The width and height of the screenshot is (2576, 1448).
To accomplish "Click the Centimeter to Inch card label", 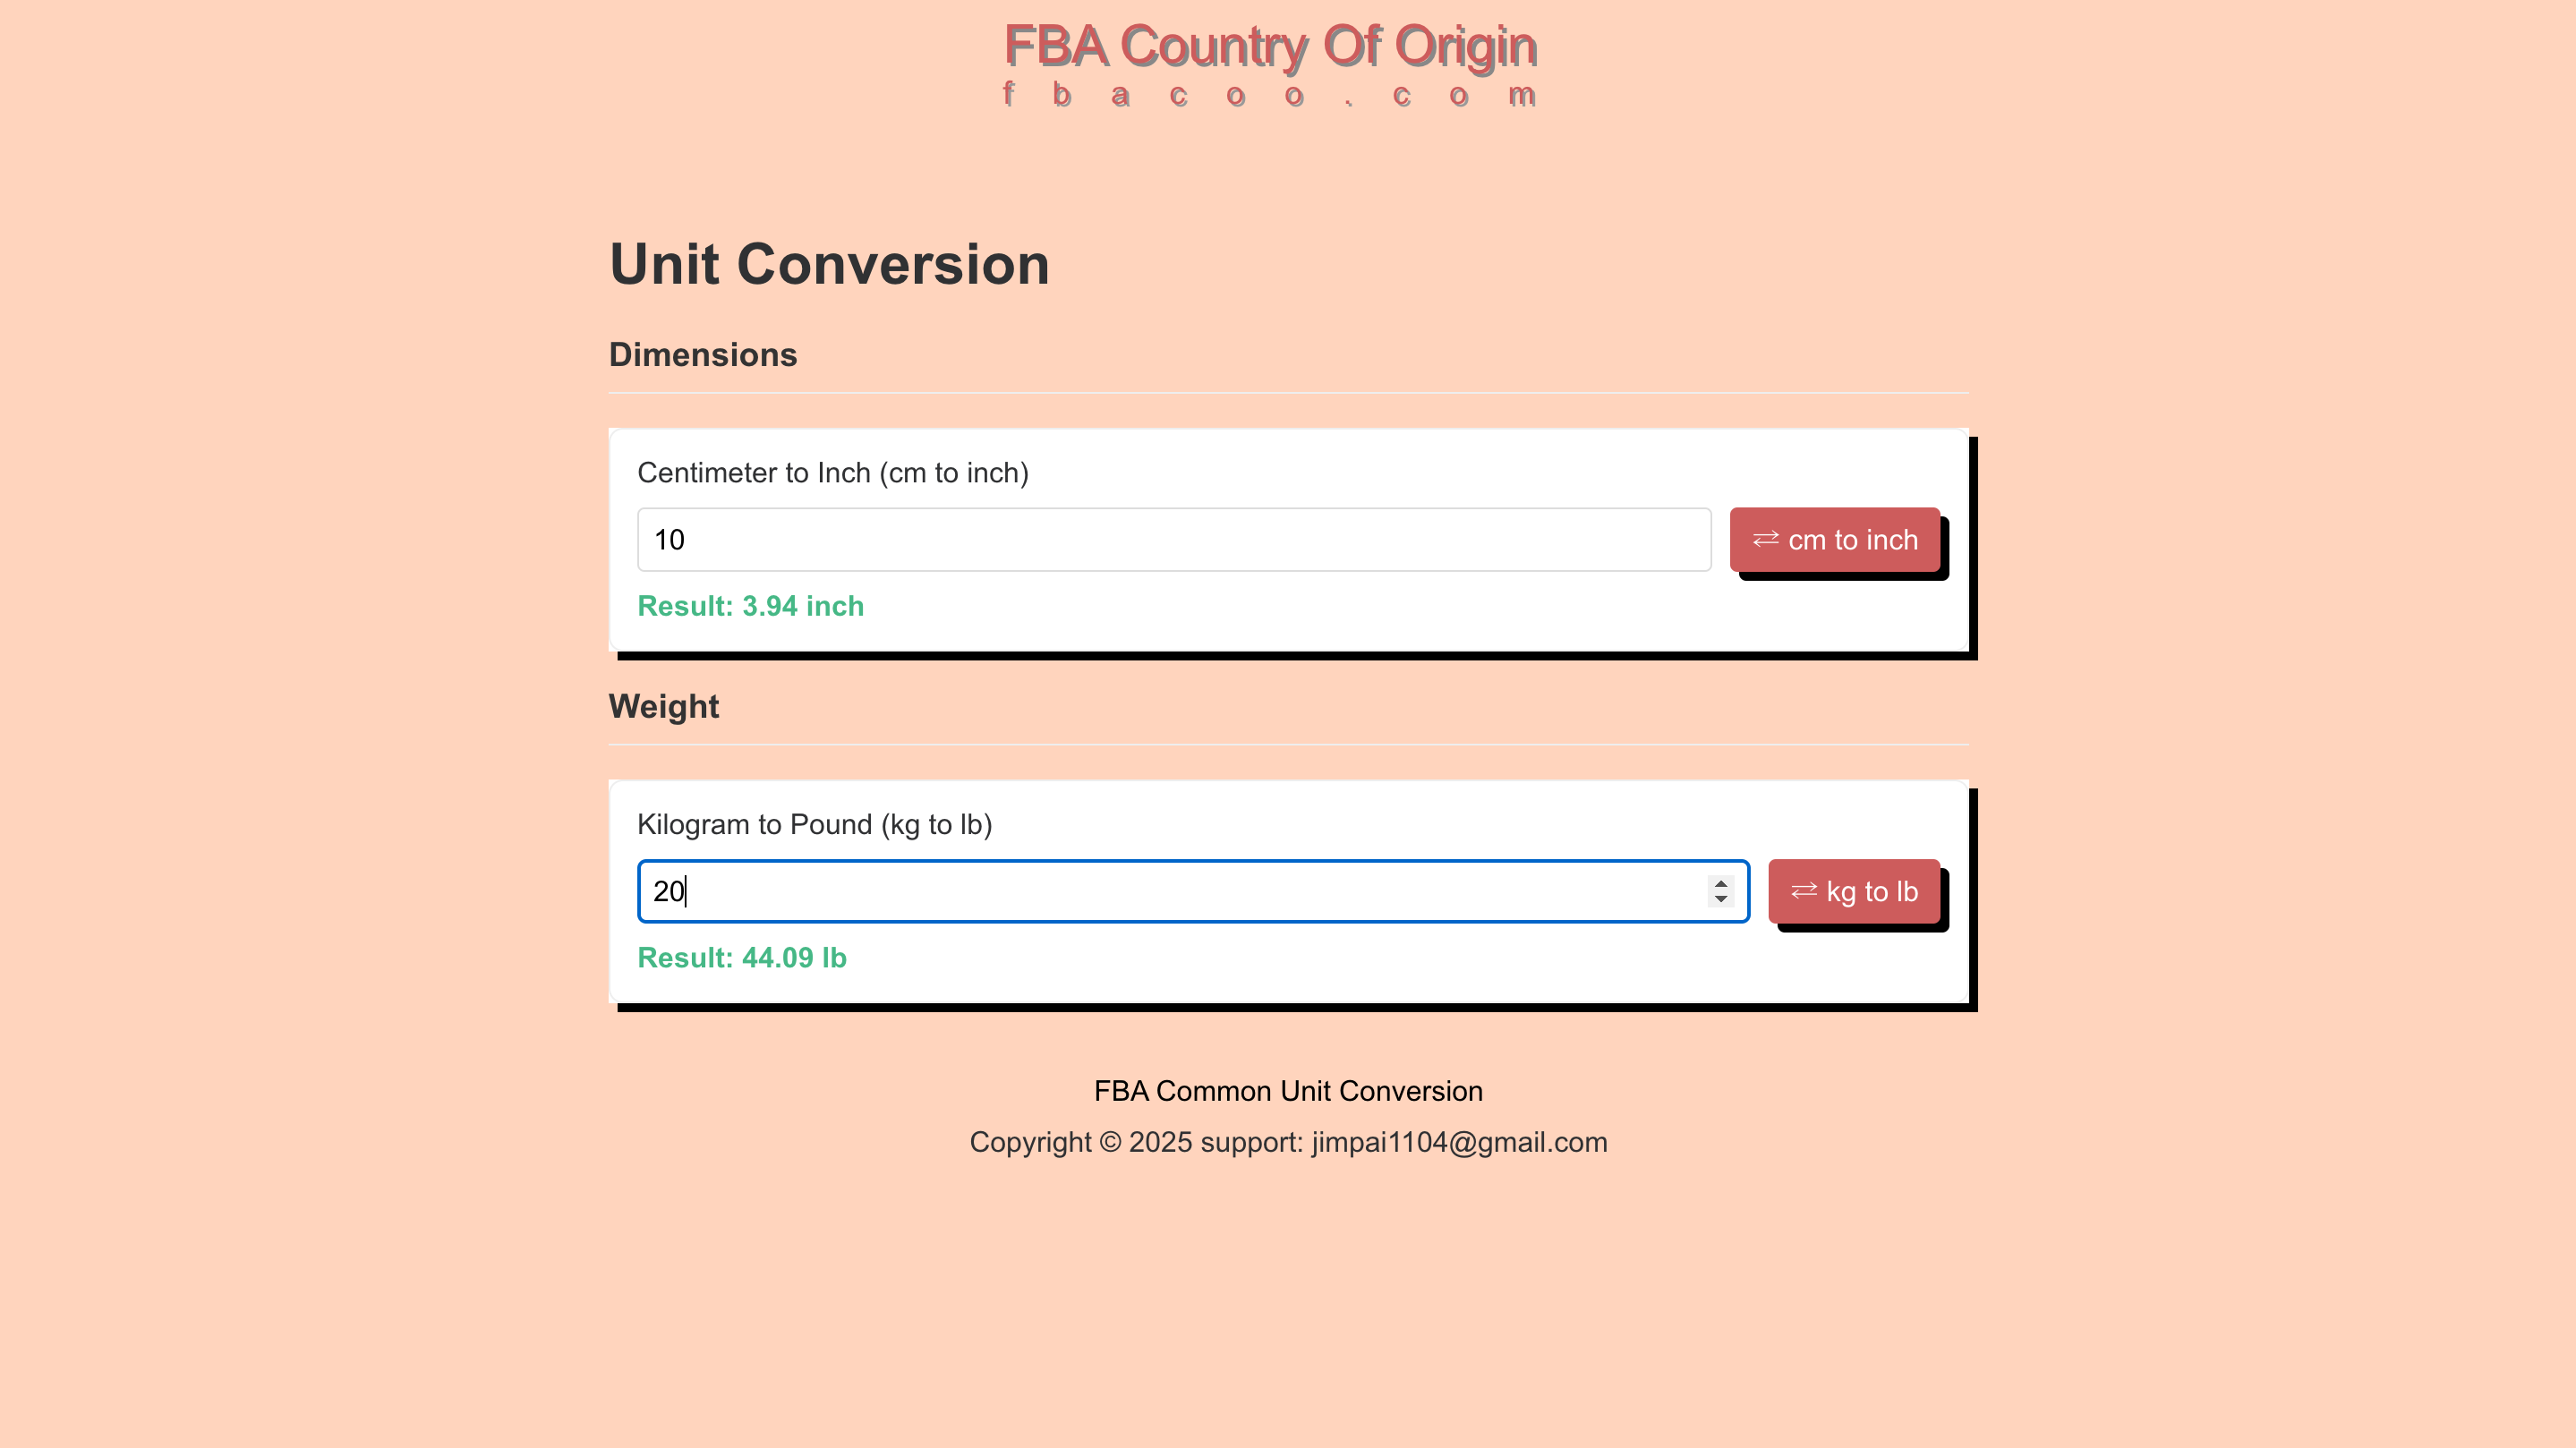I will click(833, 473).
